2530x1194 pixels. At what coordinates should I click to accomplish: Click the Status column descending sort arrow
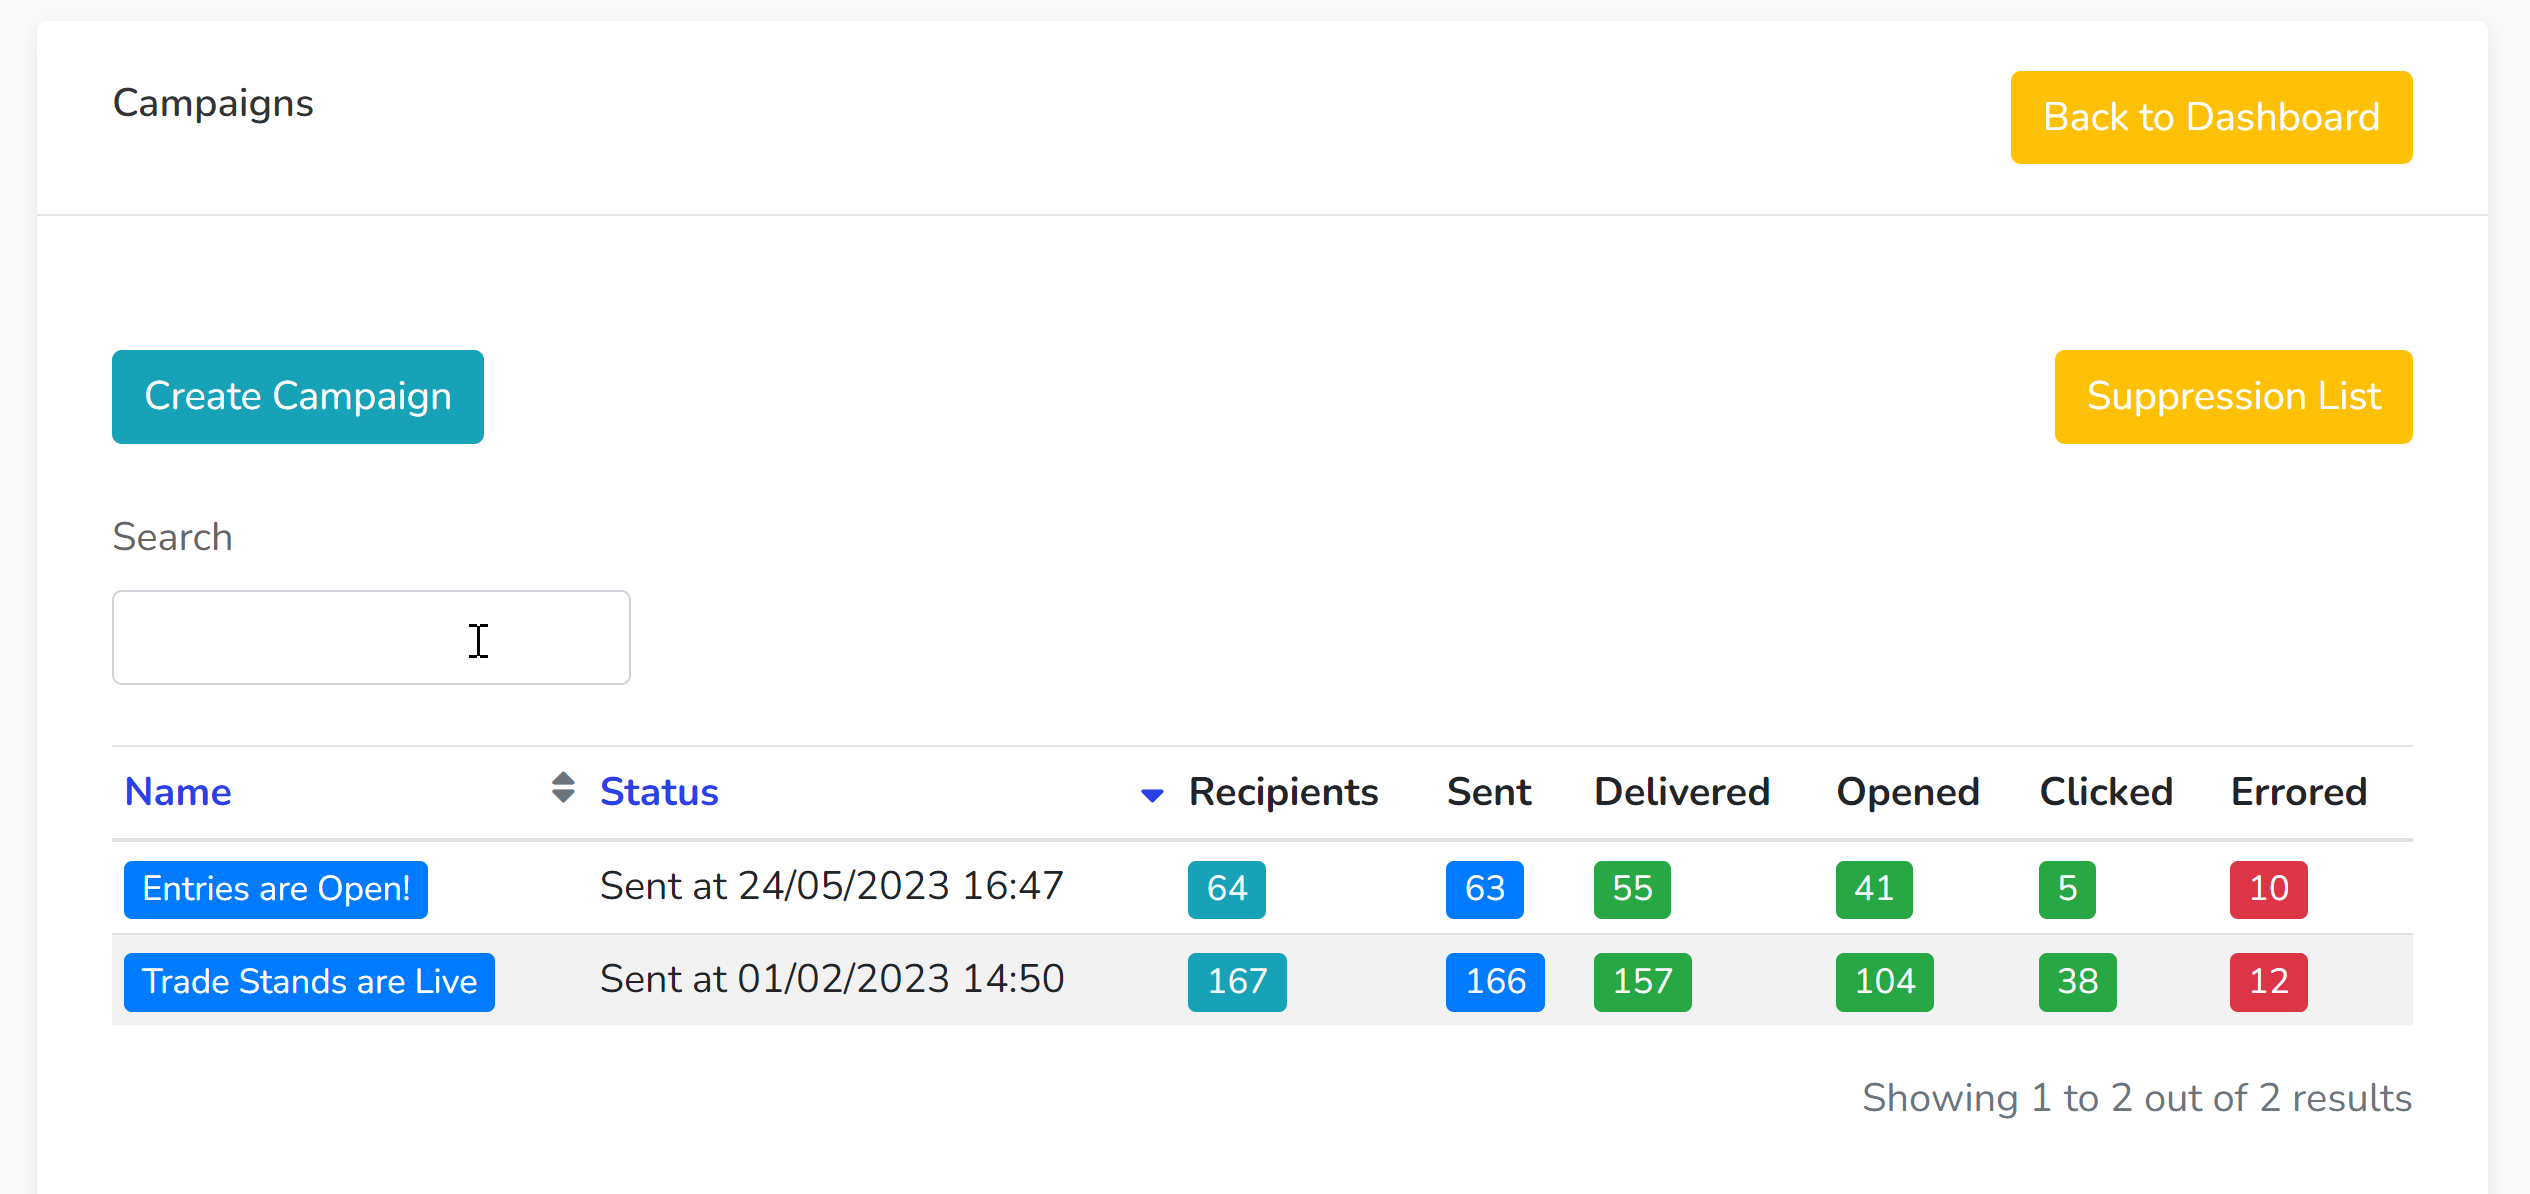click(x=1152, y=796)
